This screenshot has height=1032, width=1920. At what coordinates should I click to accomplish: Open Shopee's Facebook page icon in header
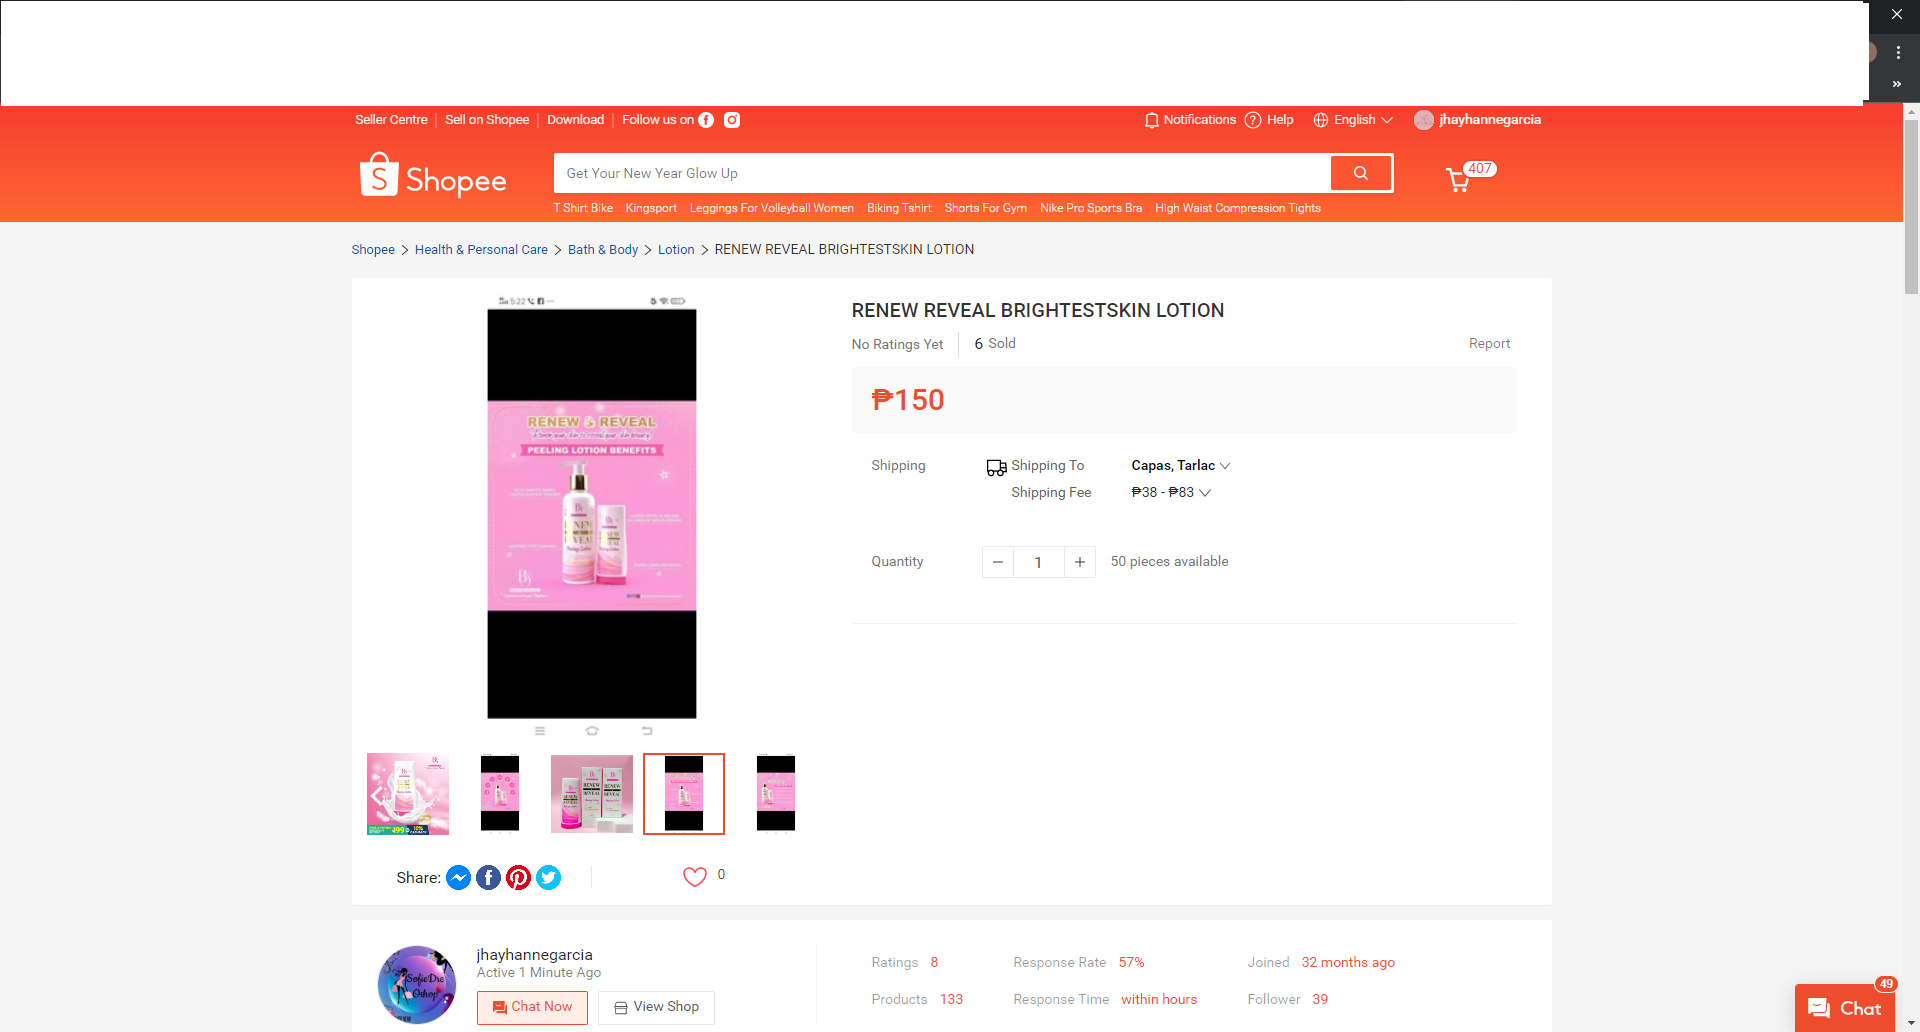point(706,120)
